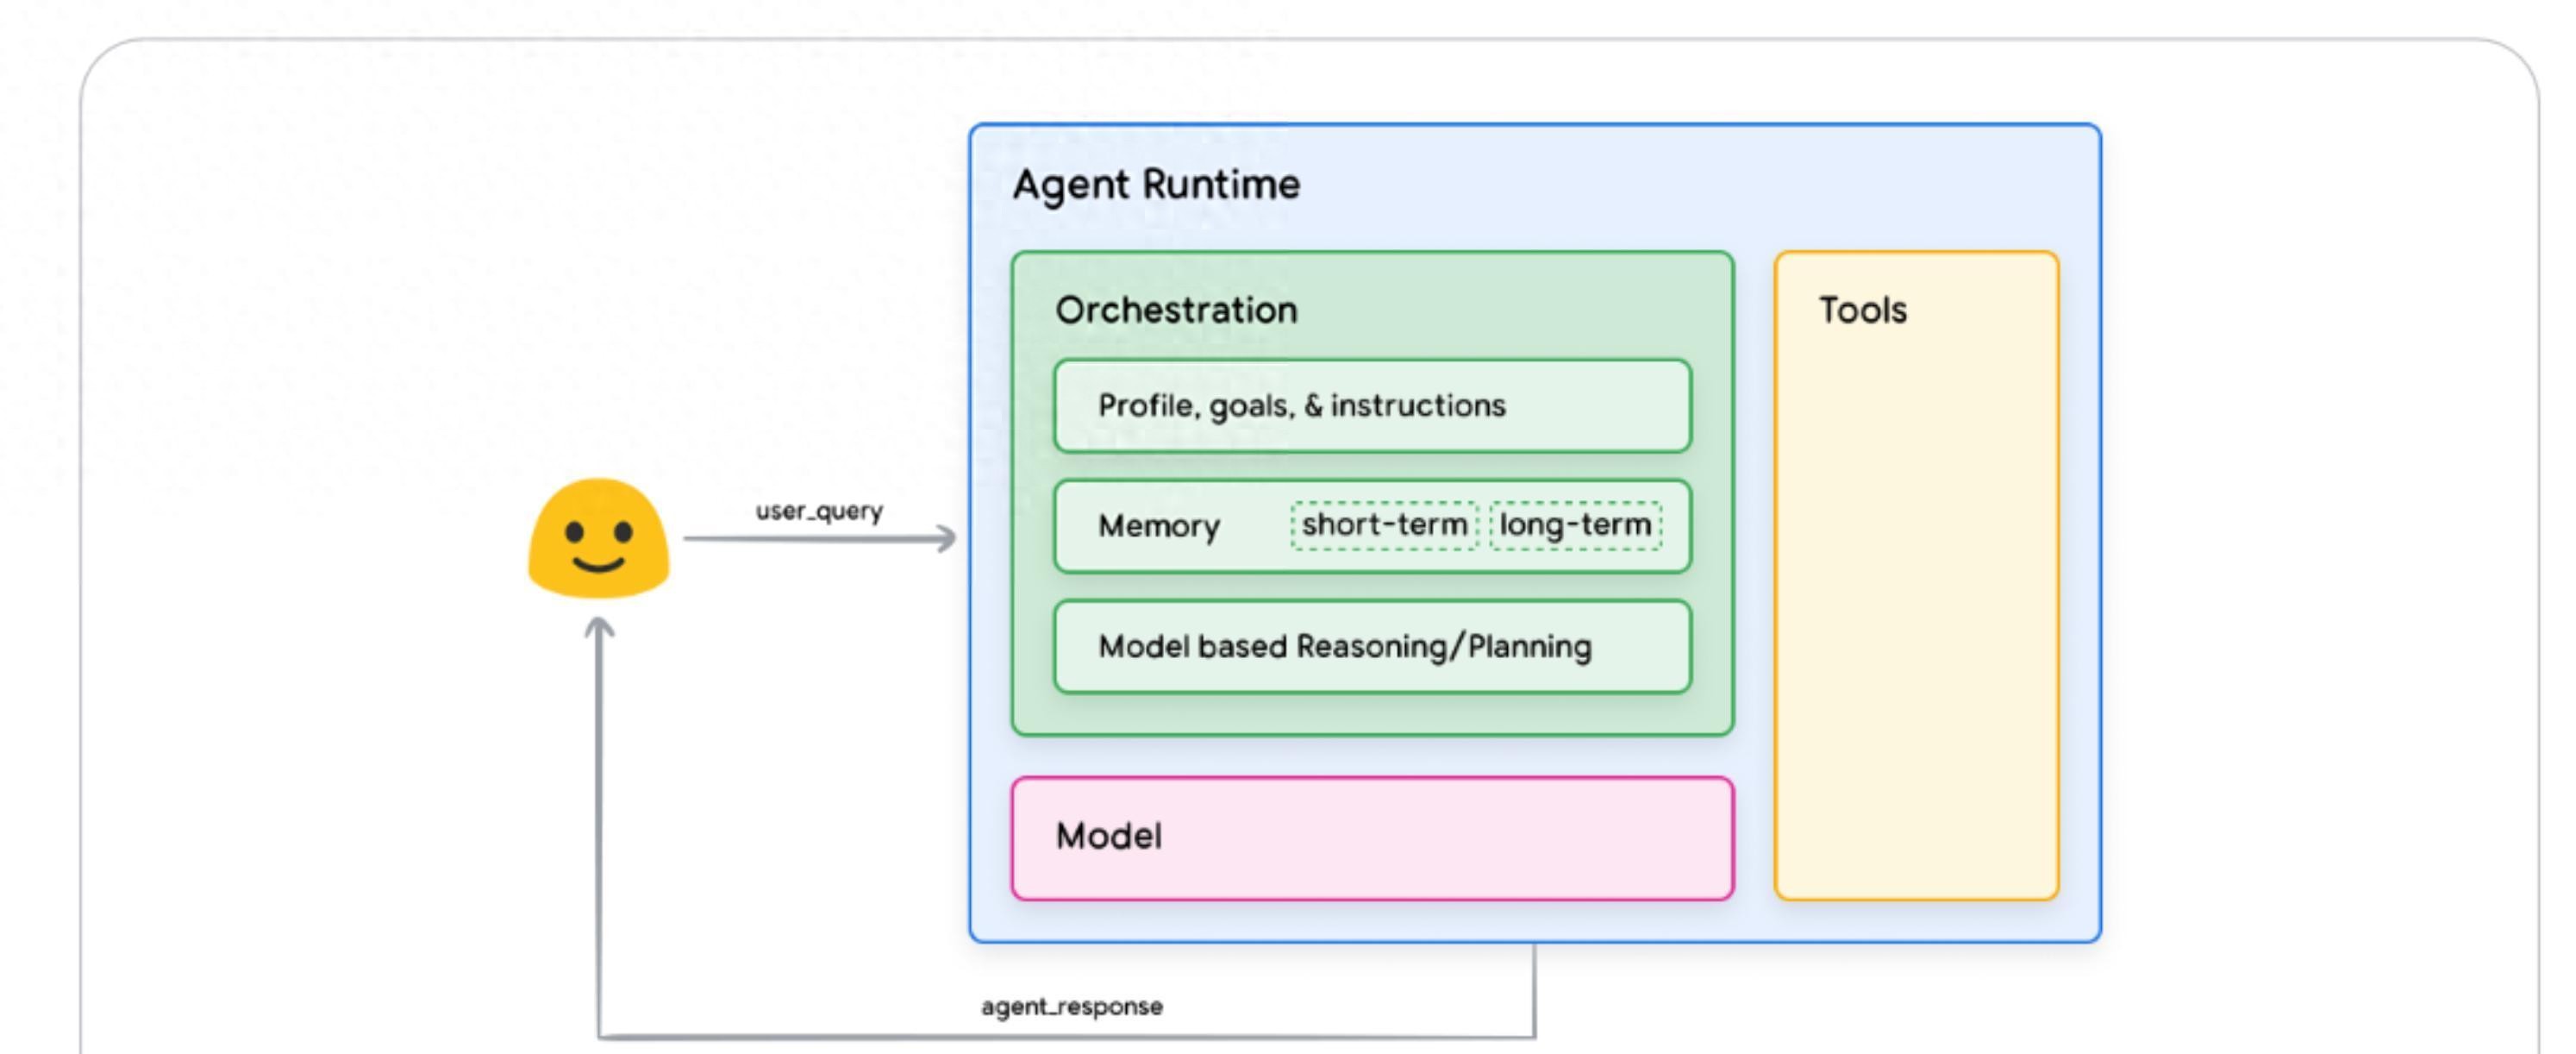Click the Memory label
The image size is (2576, 1054).
pyautogui.click(x=1158, y=526)
